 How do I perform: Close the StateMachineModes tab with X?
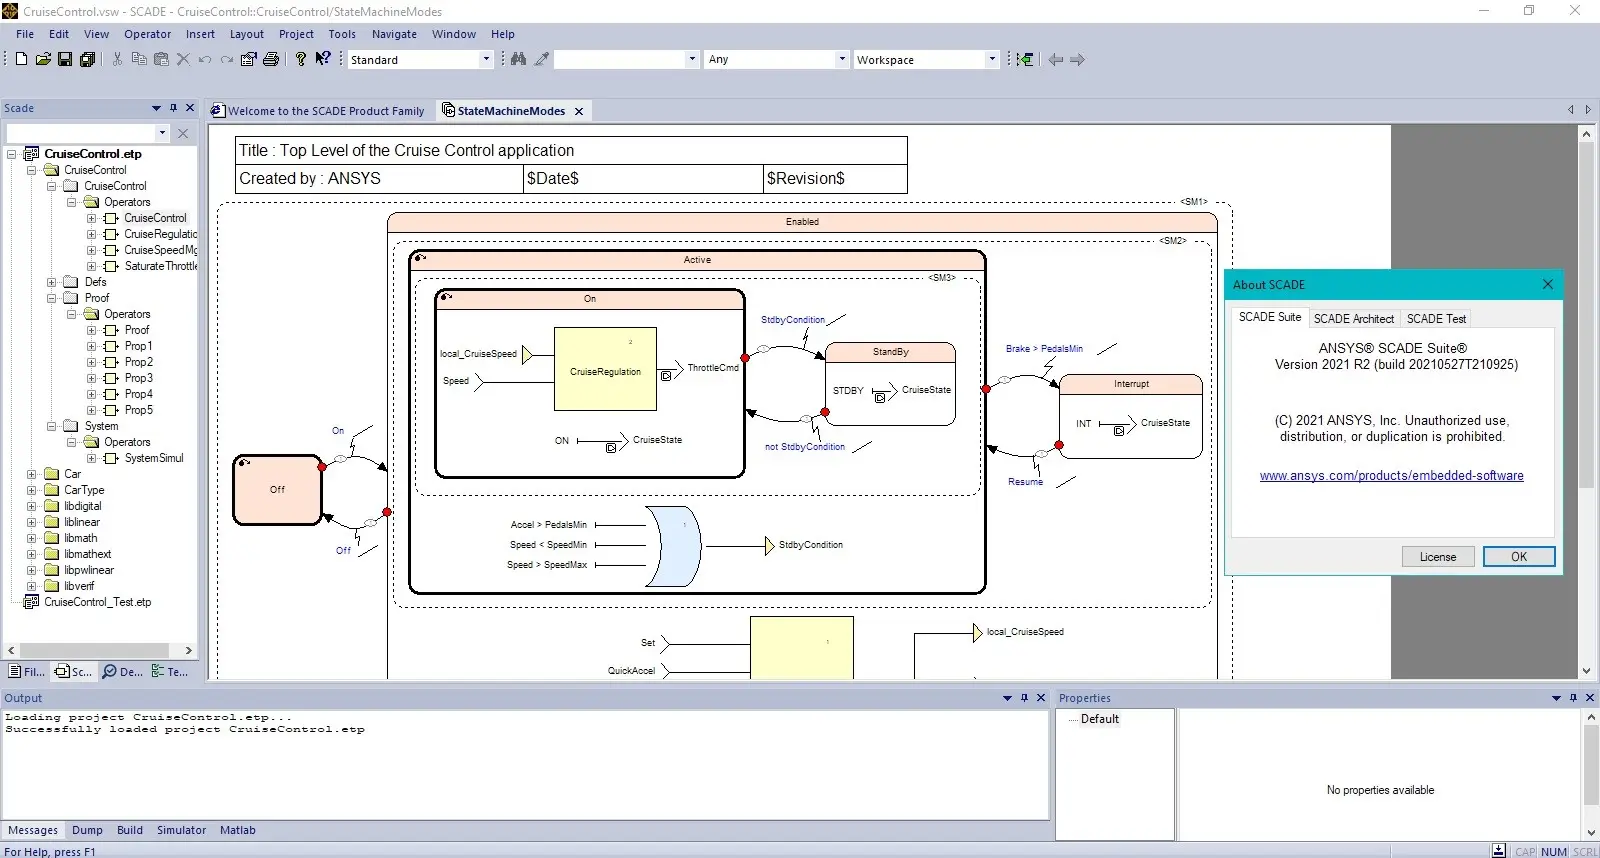pyautogui.click(x=579, y=111)
